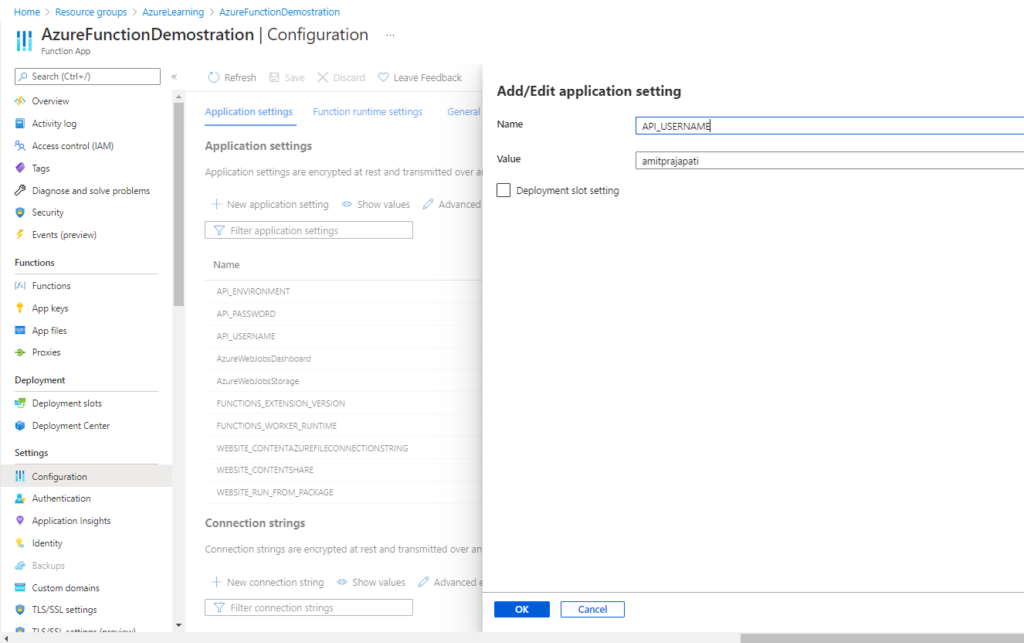Click Home in the breadcrumb

(27, 12)
